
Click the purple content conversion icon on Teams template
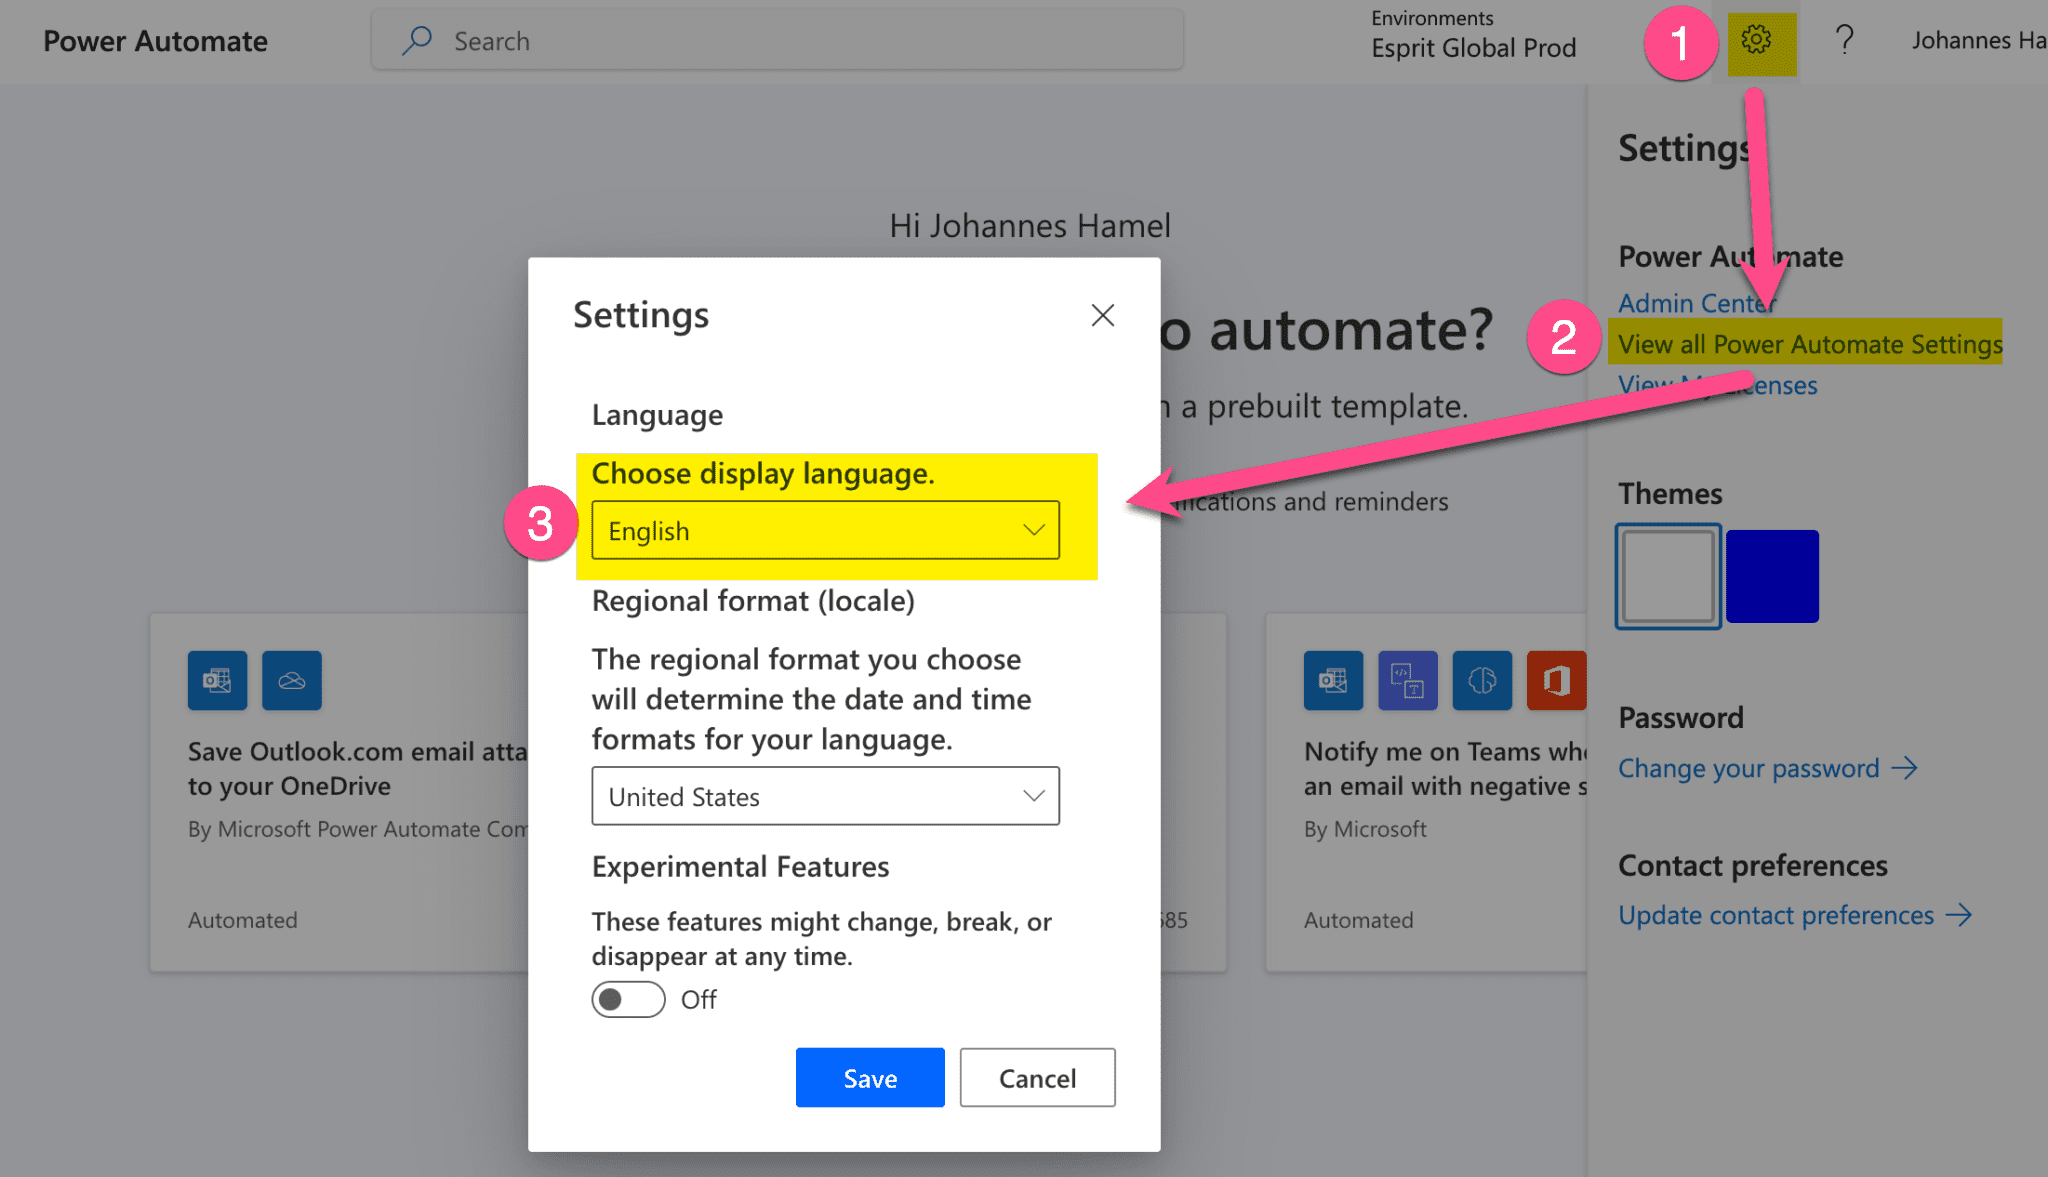tap(1408, 680)
